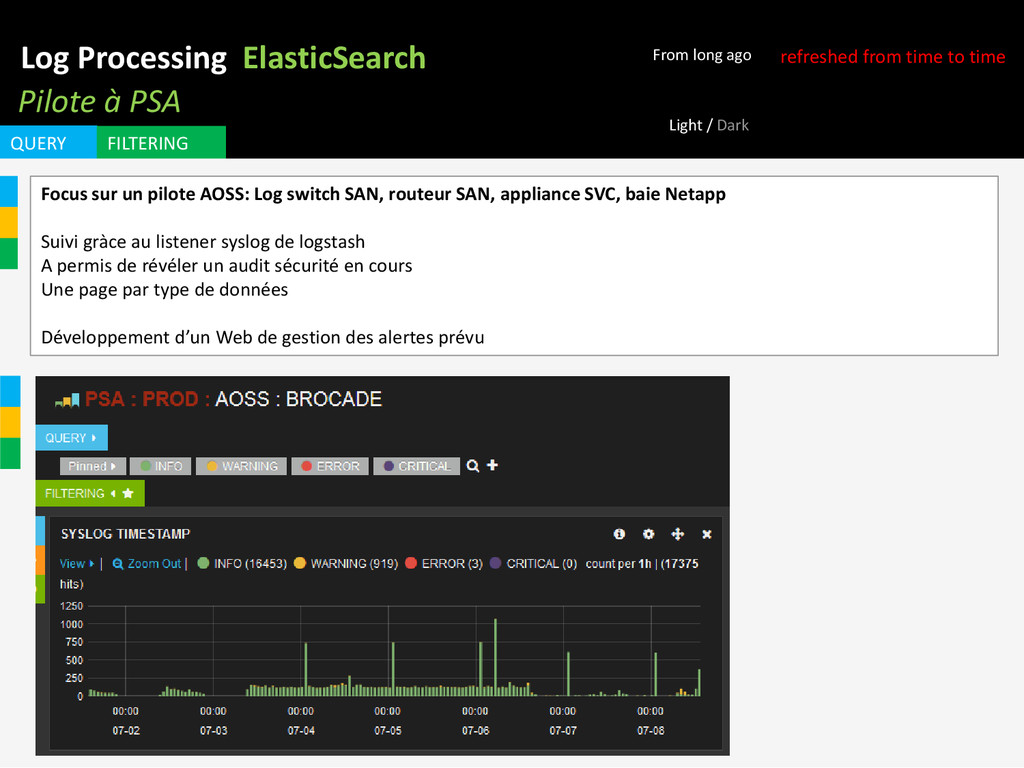Click the 07-06 date label on chart axis
This screenshot has height=768, width=1024.
point(475,731)
